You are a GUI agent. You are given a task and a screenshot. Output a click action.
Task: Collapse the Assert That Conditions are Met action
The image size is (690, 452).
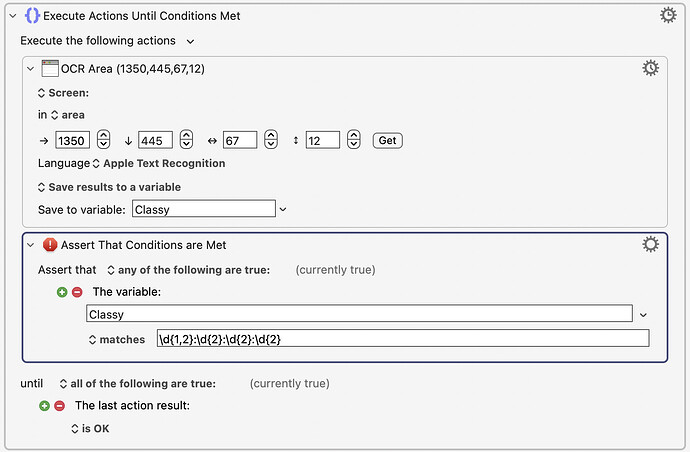click(x=30, y=245)
